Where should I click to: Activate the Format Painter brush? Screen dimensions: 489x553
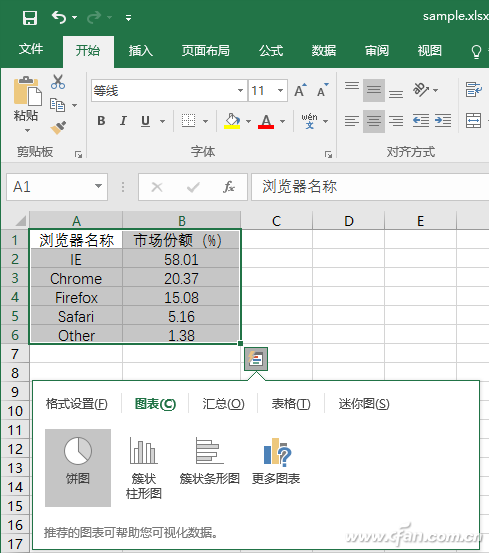coord(58,128)
